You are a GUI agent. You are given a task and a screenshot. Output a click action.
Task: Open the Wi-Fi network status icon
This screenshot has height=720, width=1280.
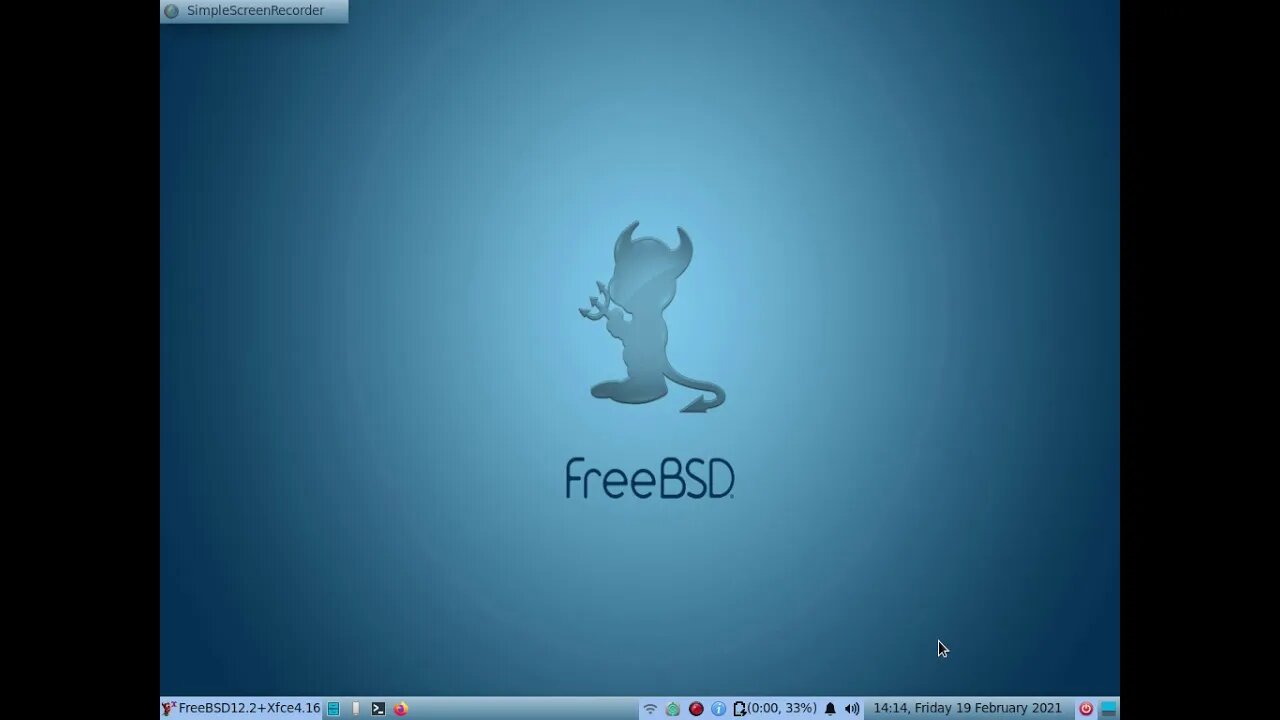coord(650,708)
